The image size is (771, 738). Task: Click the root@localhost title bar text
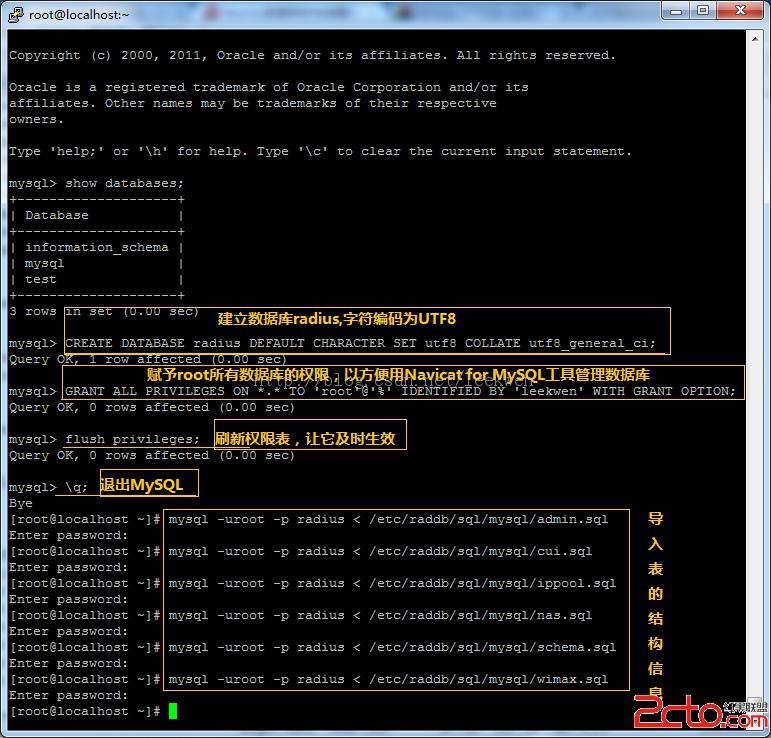(79, 15)
